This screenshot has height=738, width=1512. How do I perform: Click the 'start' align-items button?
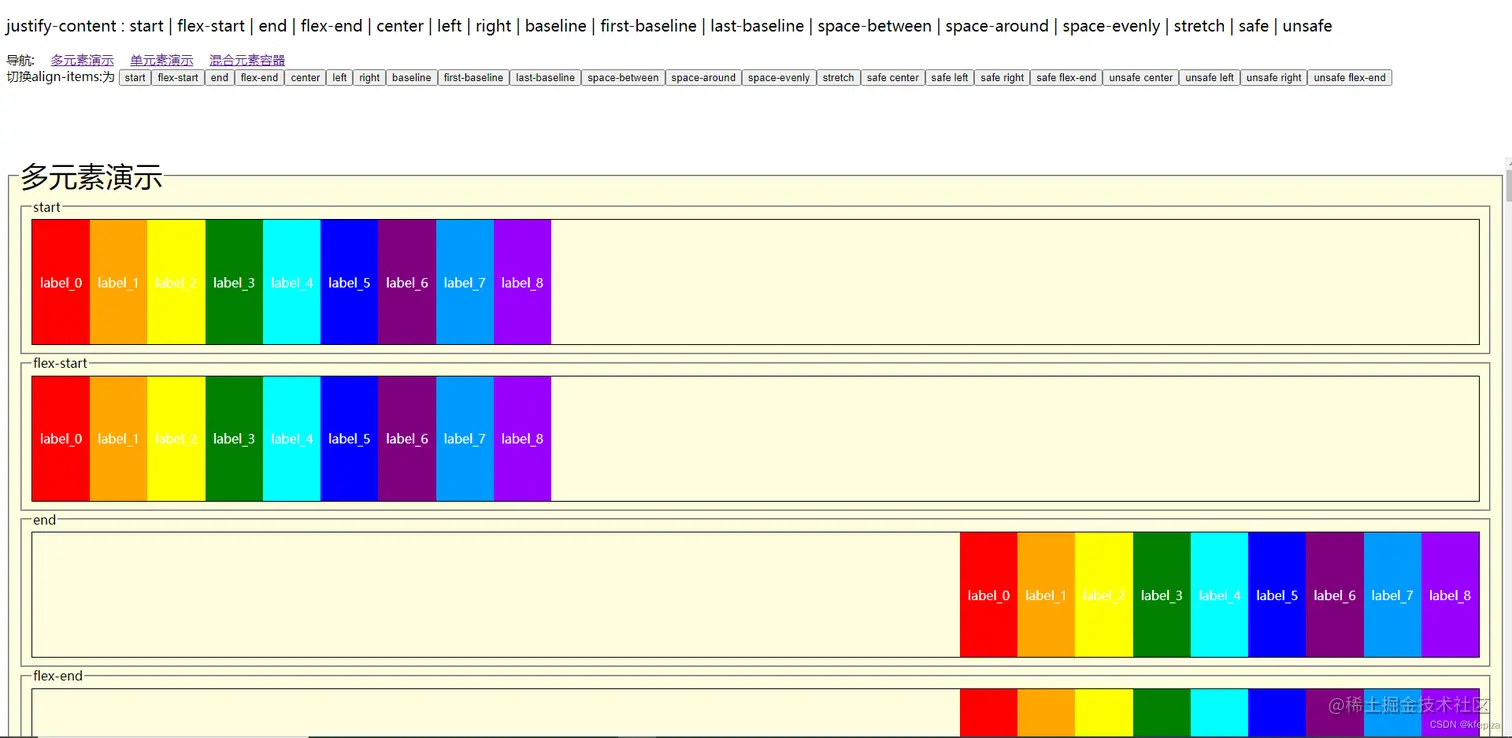[x=135, y=77]
